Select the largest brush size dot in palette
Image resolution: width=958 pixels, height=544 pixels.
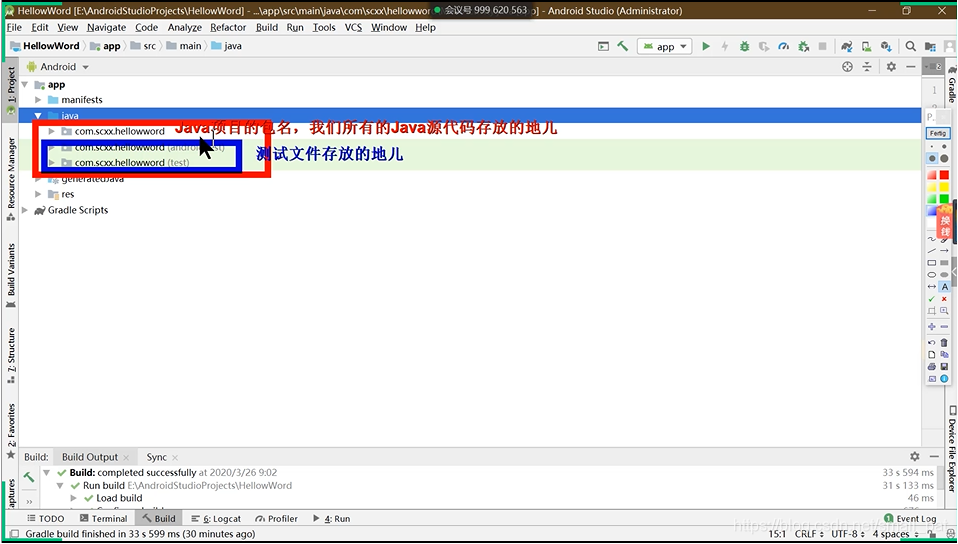coord(944,158)
